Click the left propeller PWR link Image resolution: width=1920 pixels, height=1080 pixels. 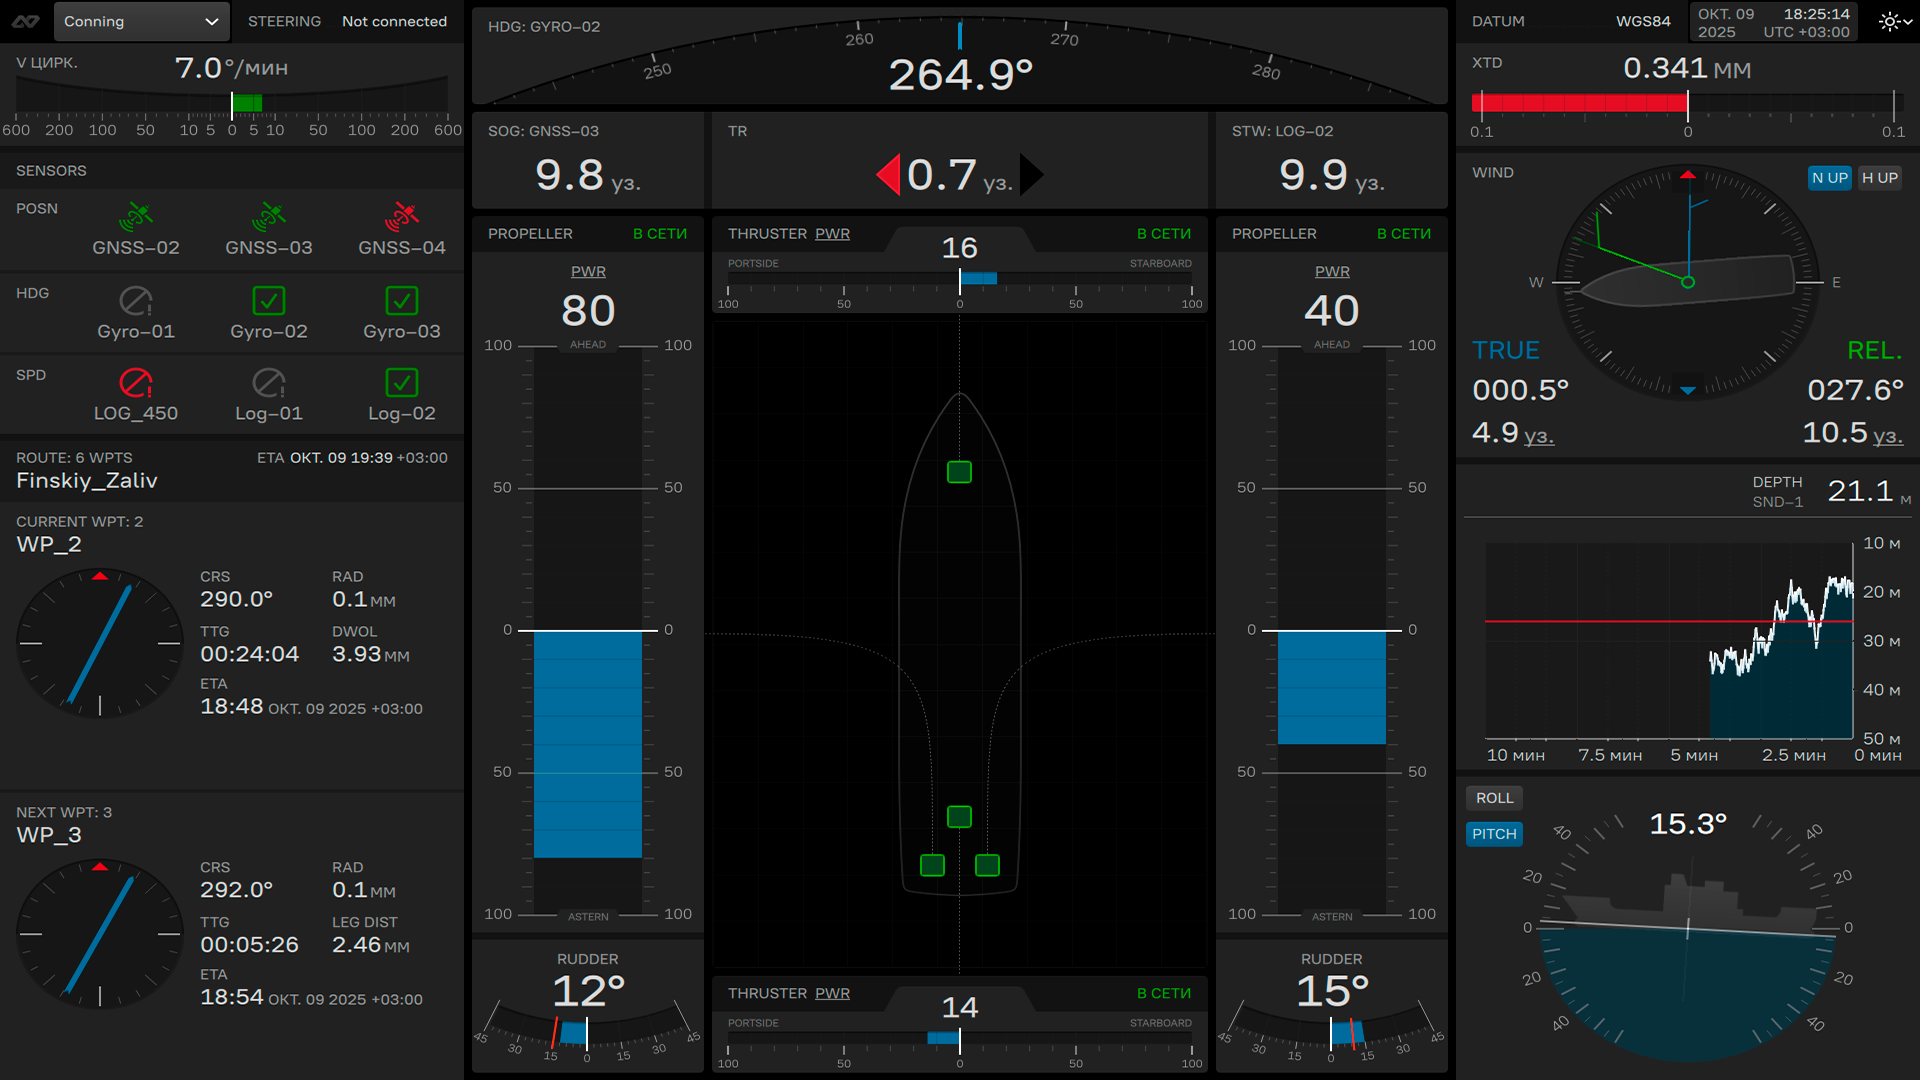click(588, 271)
